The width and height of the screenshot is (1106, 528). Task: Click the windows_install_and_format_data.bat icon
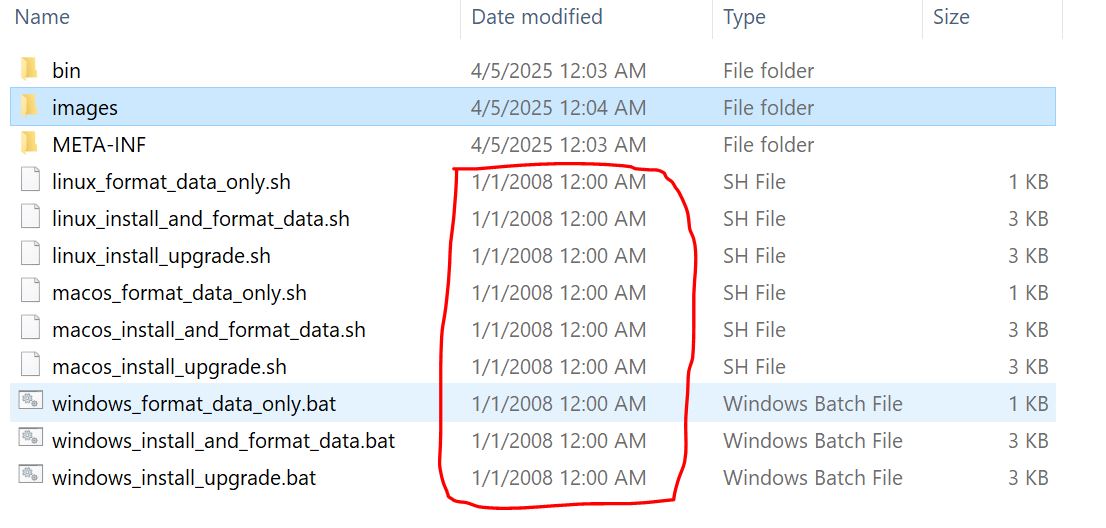tap(31, 440)
